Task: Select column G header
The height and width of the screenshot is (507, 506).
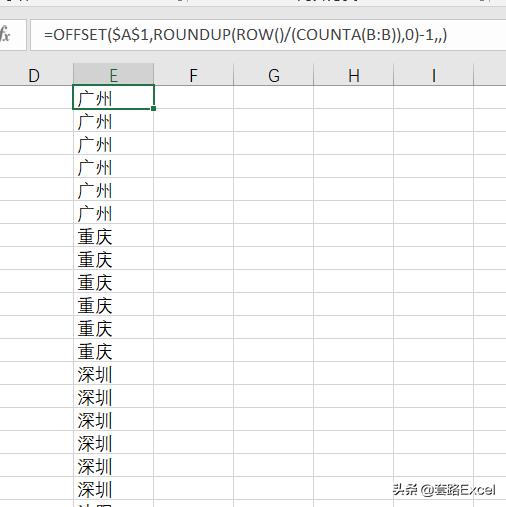Action: tap(274, 75)
